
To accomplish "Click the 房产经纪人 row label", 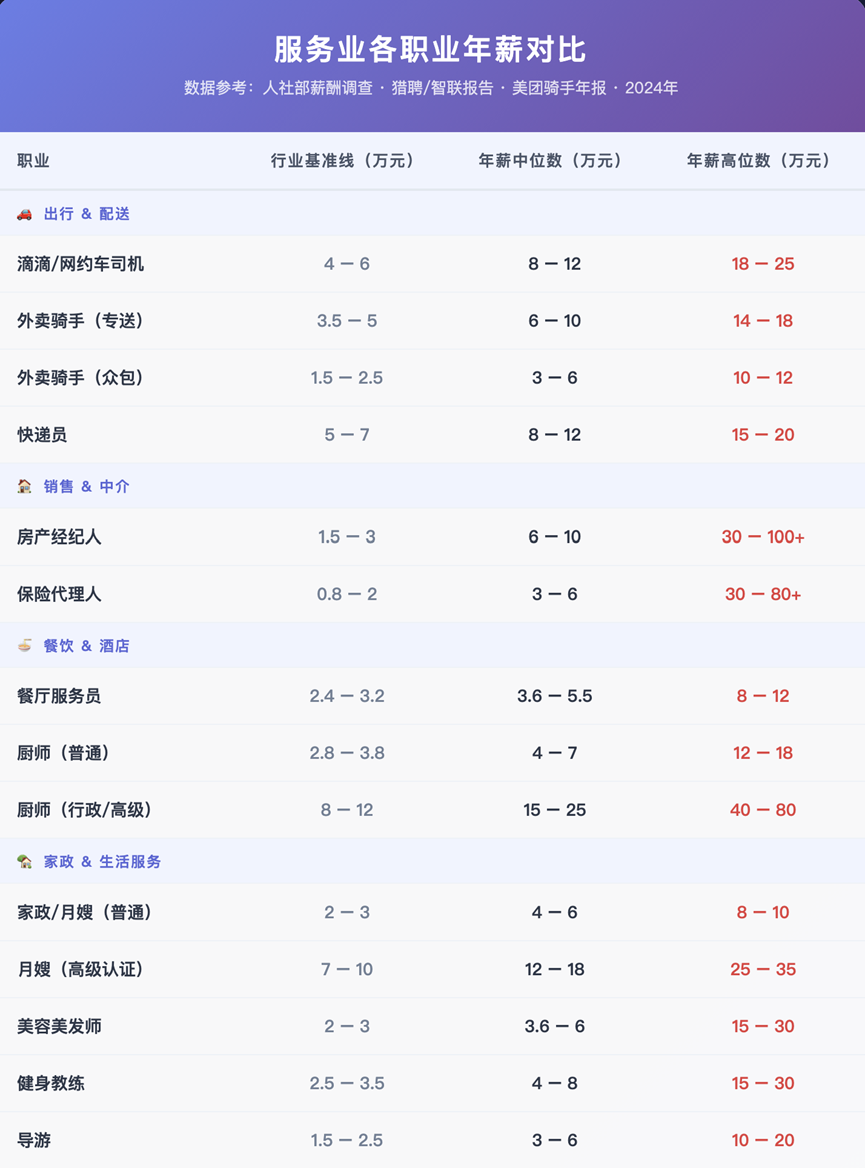I will click(59, 537).
